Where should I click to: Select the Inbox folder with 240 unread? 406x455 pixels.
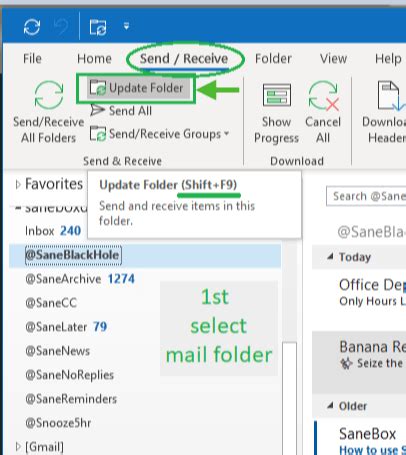pyautogui.click(x=53, y=231)
